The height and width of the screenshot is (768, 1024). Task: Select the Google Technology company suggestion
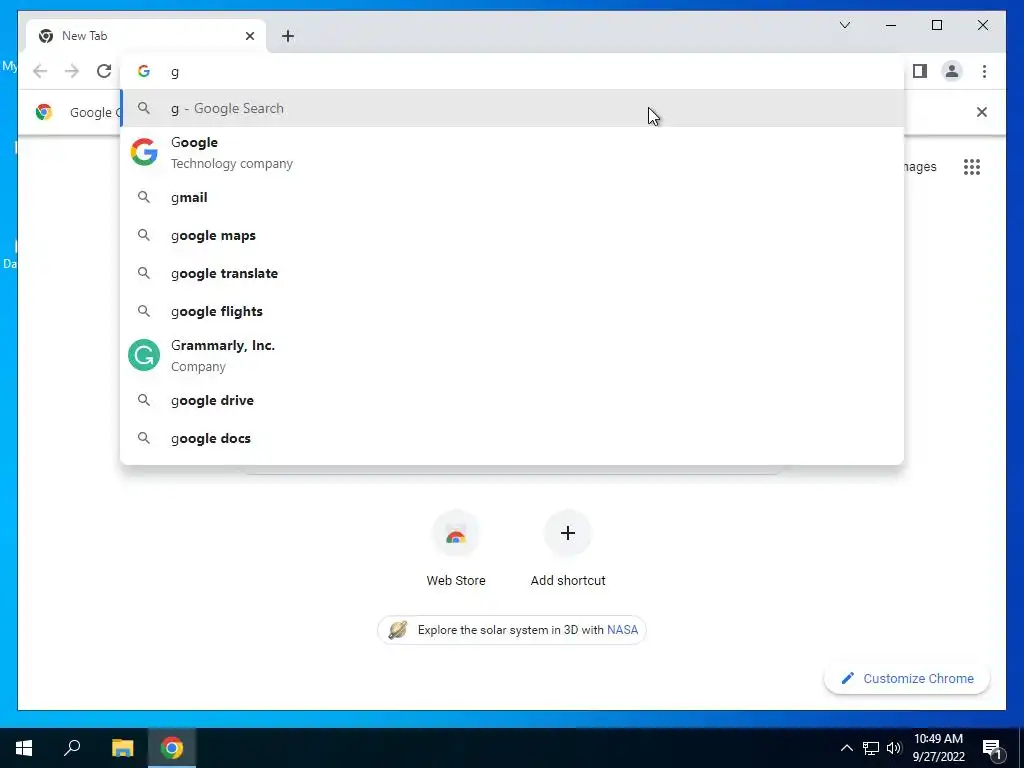pos(513,153)
